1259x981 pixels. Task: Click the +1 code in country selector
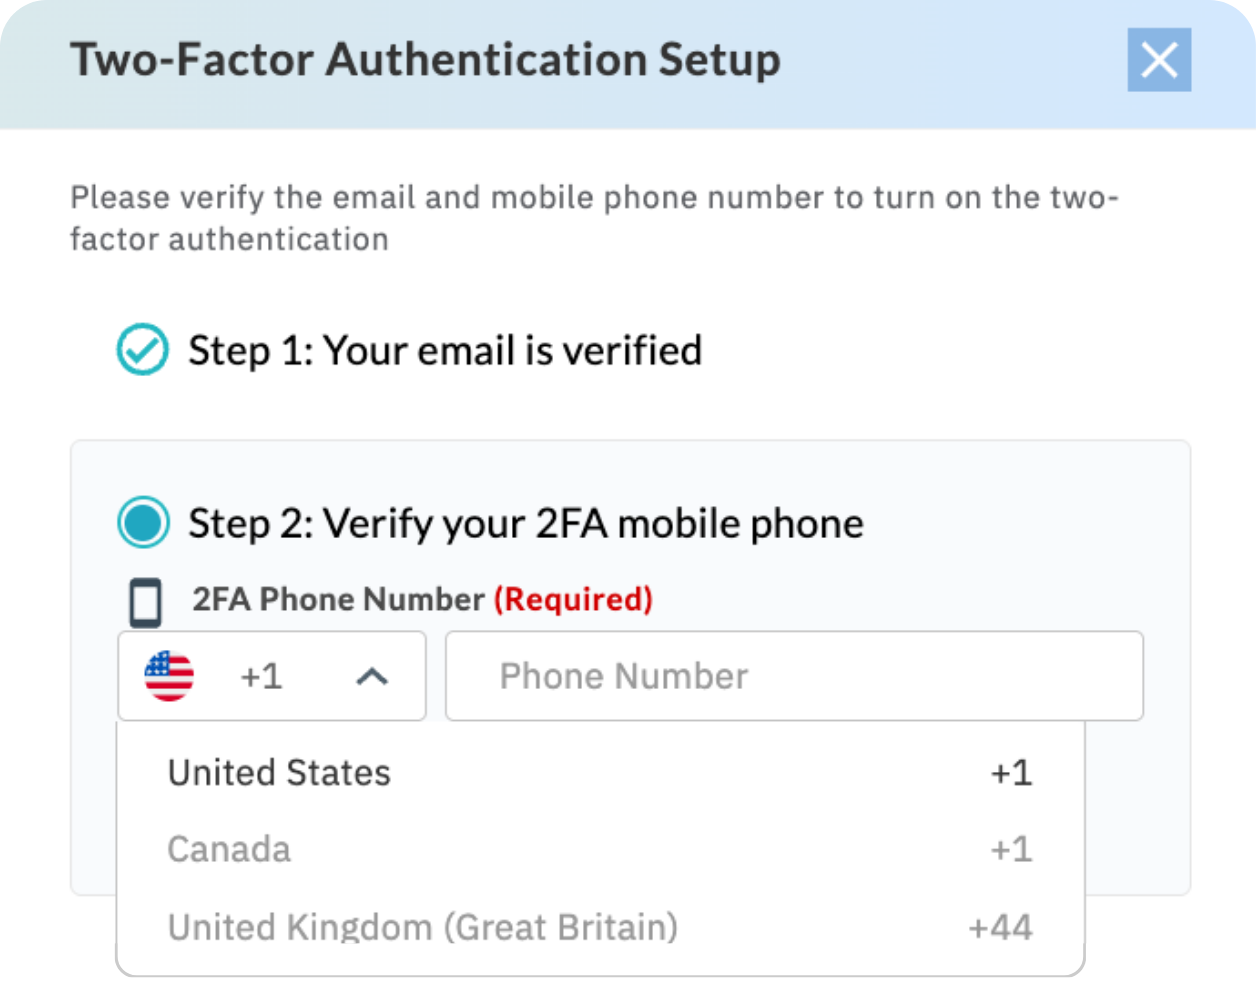coord(261,677)
